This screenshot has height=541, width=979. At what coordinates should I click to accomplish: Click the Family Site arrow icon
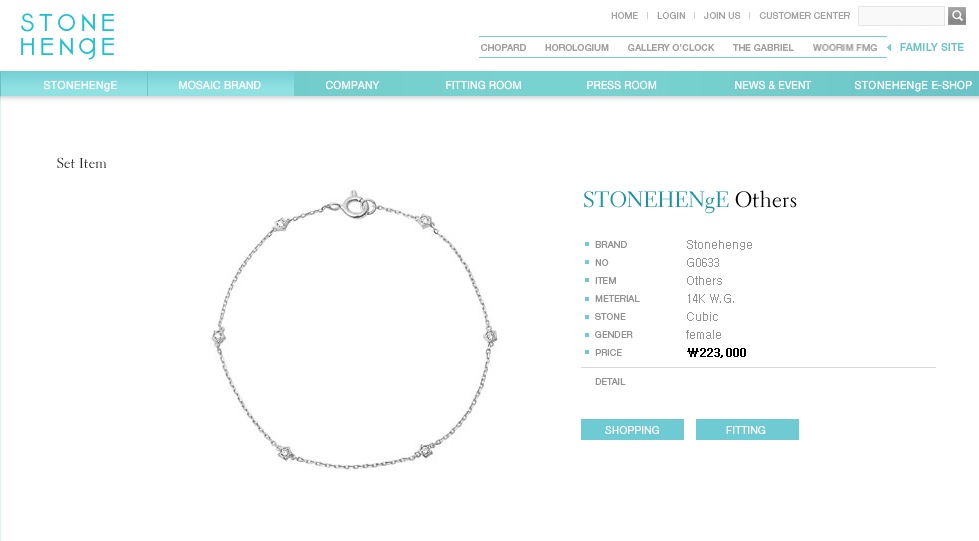pyautogui.click(x=889, y=47)
